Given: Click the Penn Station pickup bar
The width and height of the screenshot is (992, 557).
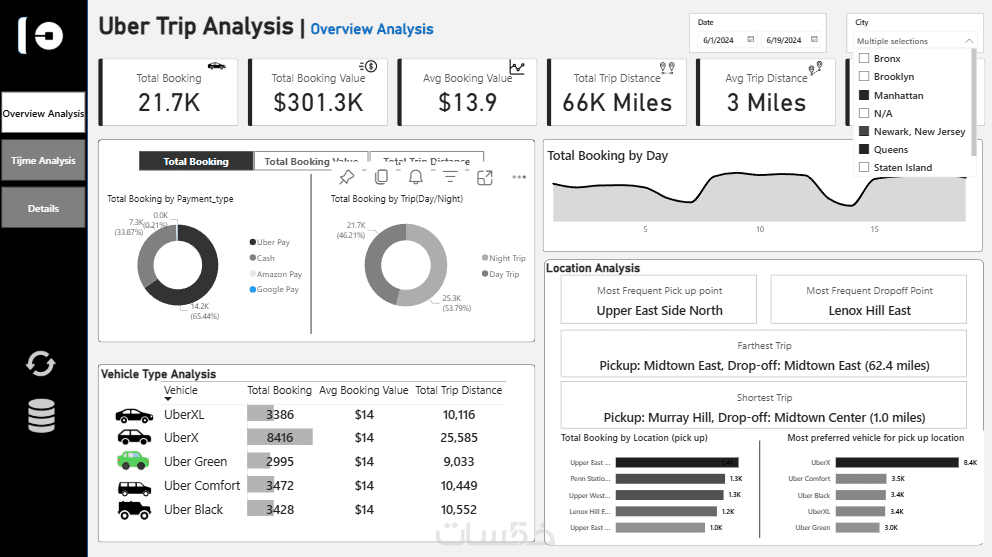Looking at the screenshot, I should [670, 479].
